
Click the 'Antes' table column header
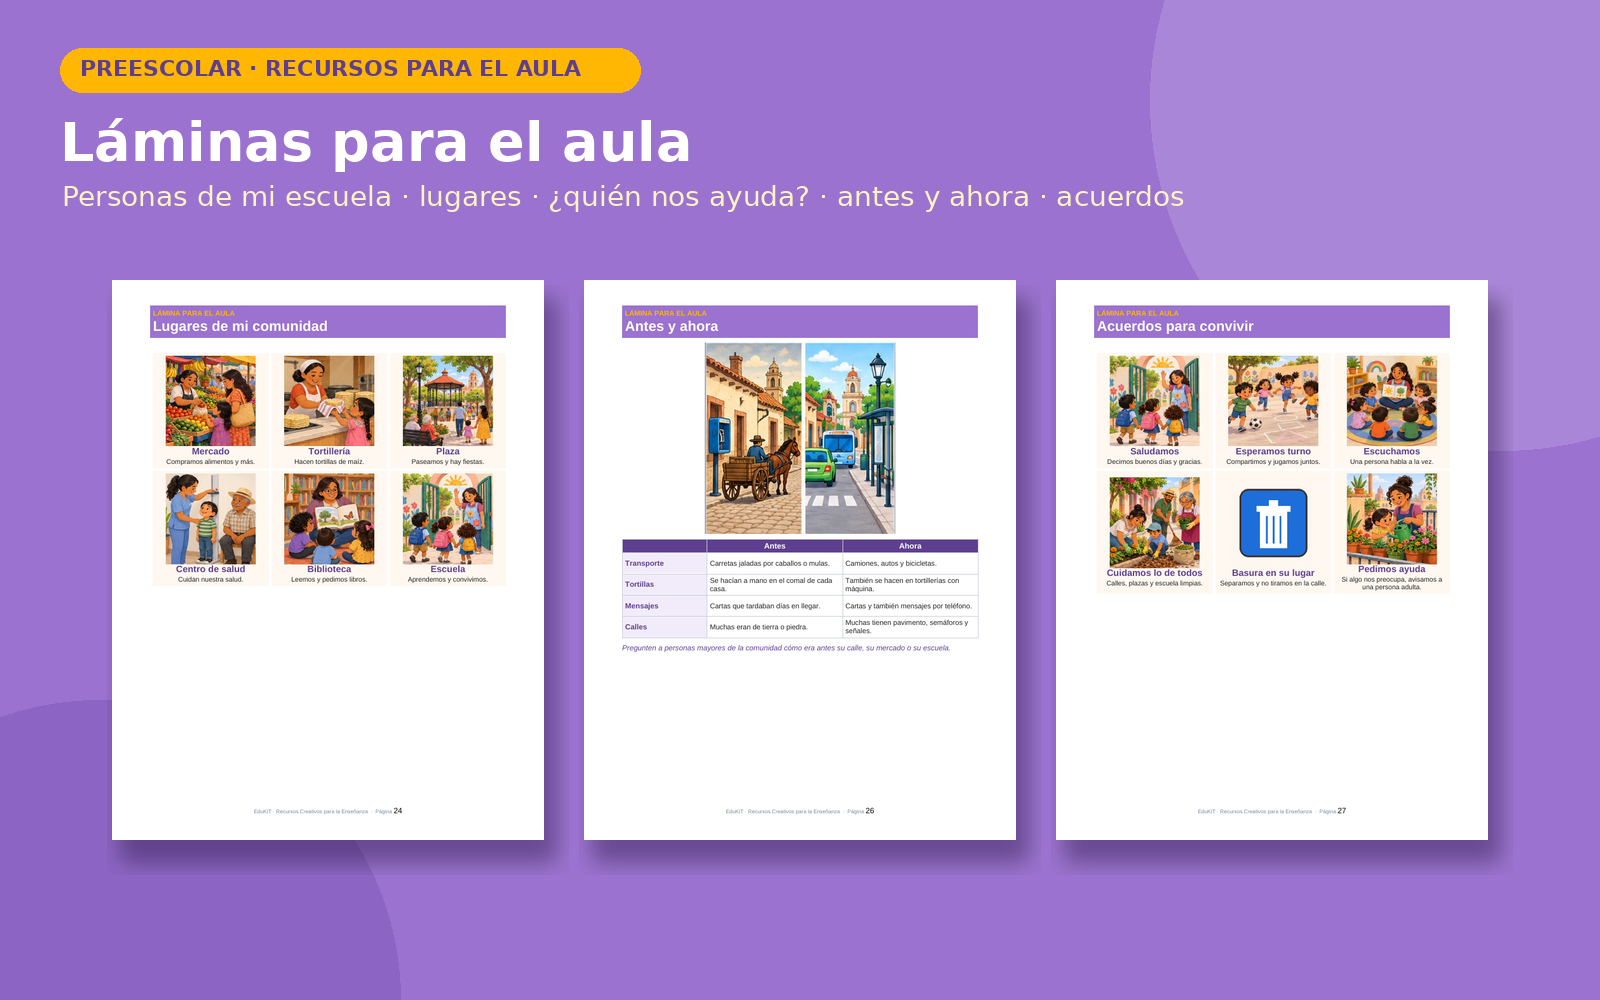click(x=775, y=546)
